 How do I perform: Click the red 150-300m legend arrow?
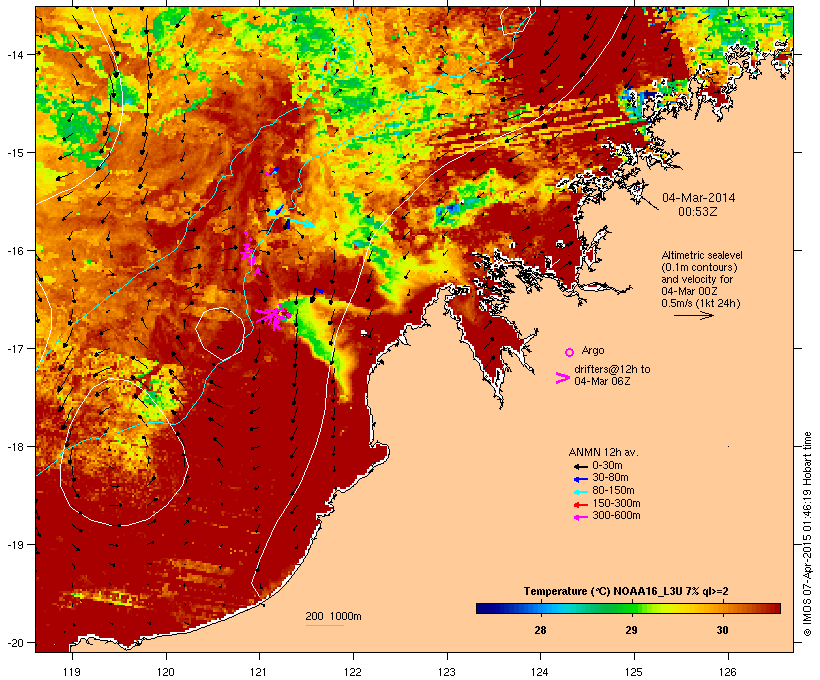tap(580, 505)
